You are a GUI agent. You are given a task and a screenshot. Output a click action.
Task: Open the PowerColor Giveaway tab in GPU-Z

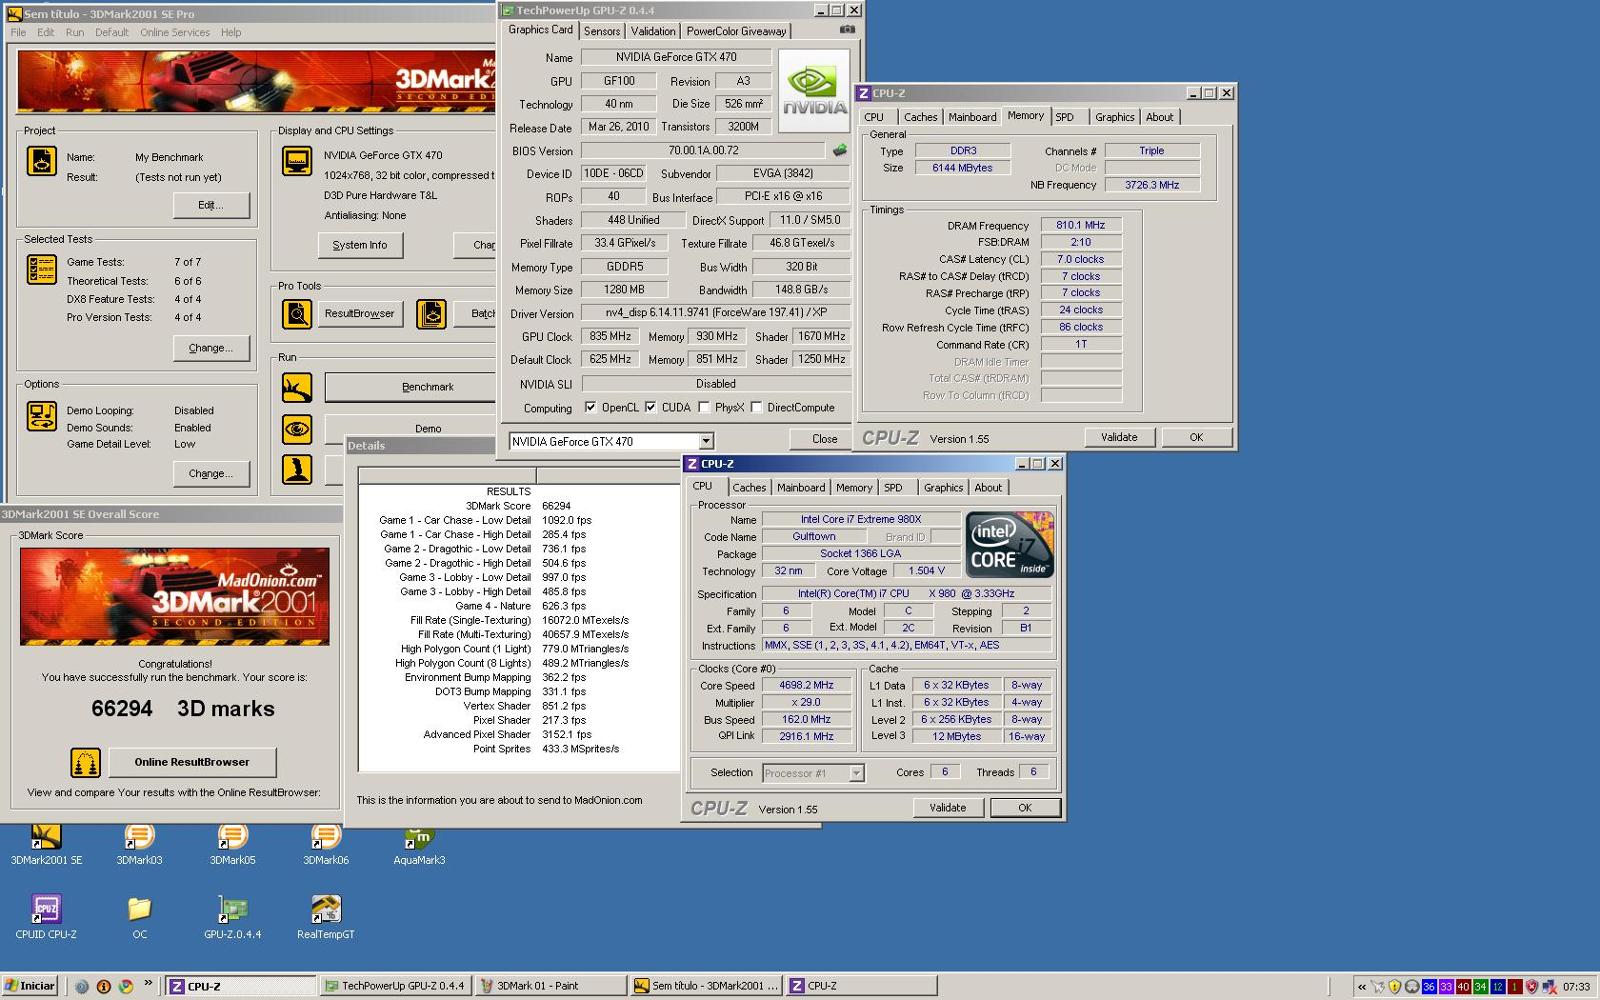coord(736,31)
